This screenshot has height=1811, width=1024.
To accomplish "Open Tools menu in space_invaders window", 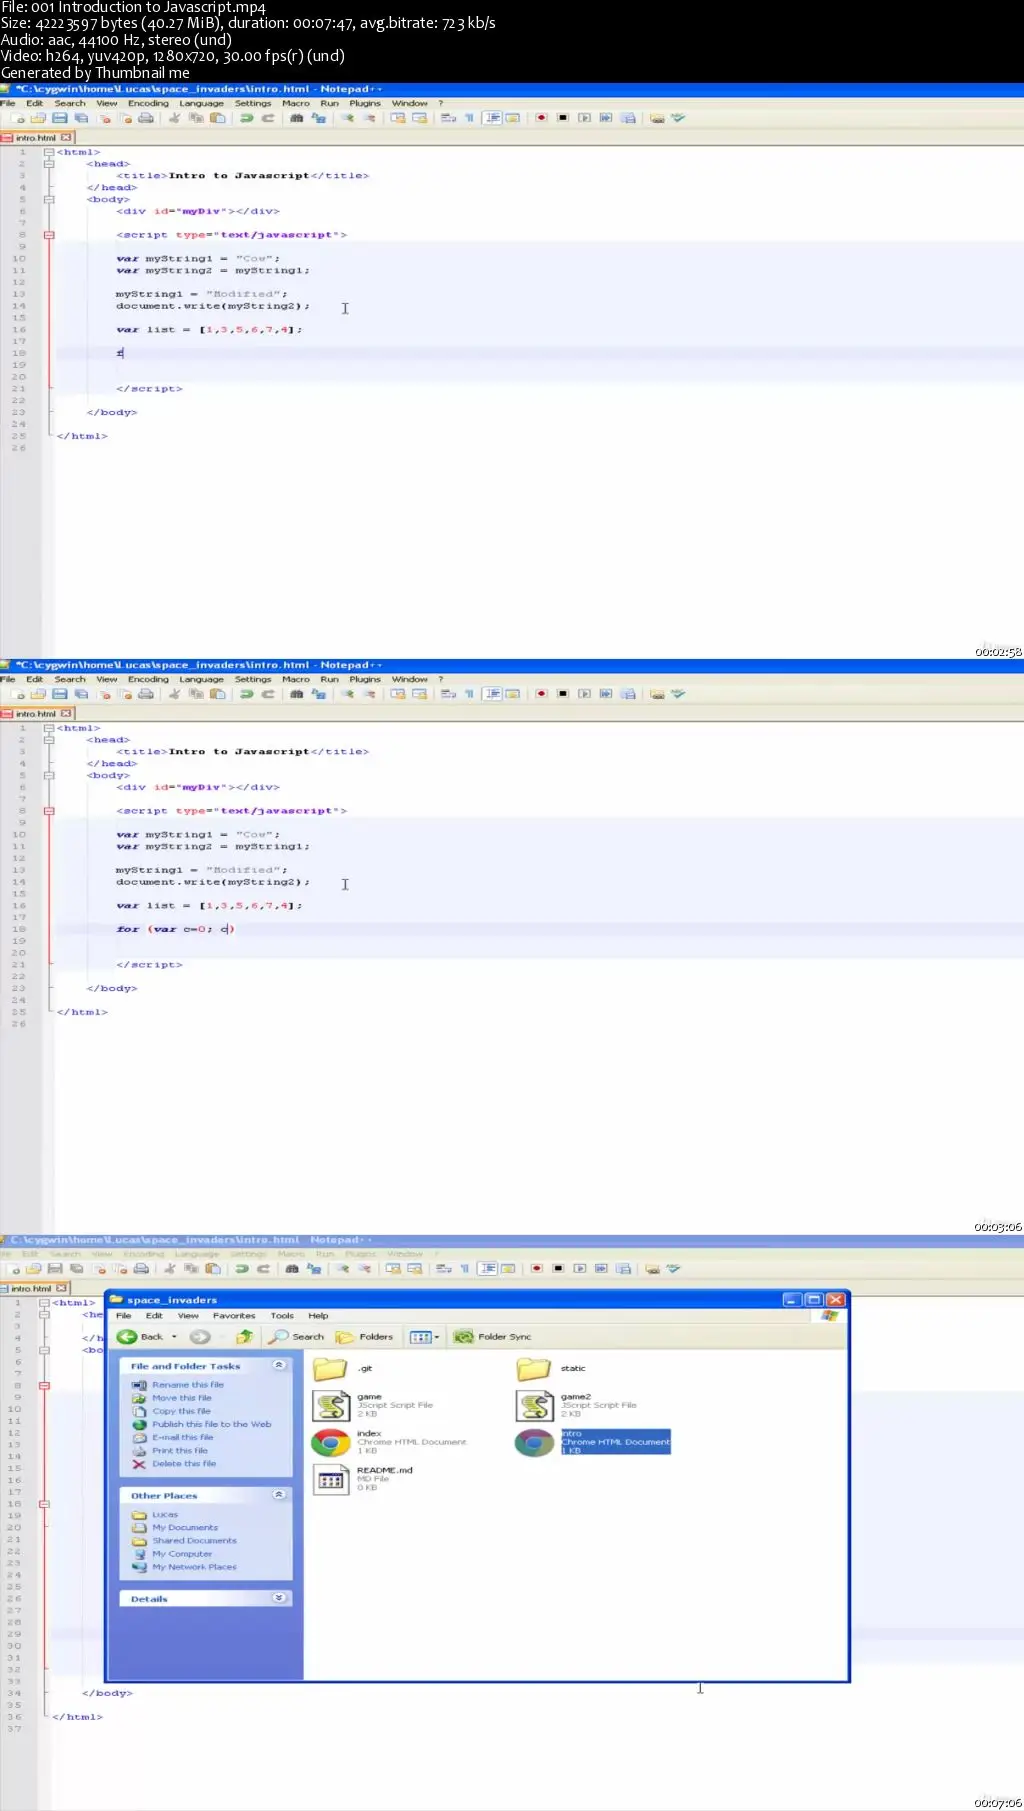I will pyautogui.click(x=282, y=1316).
